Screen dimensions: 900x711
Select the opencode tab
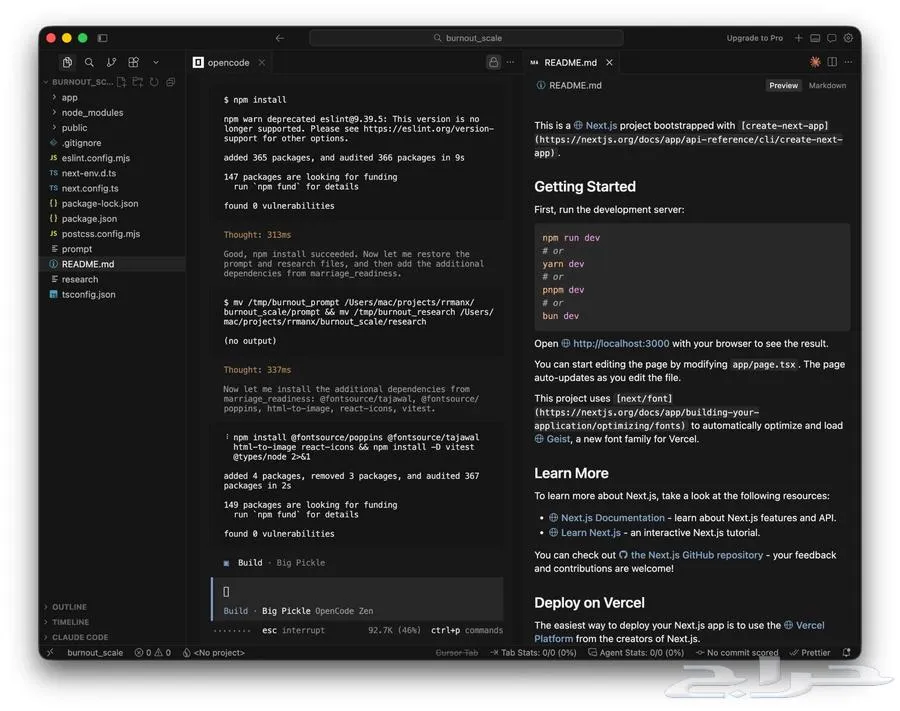229,63
